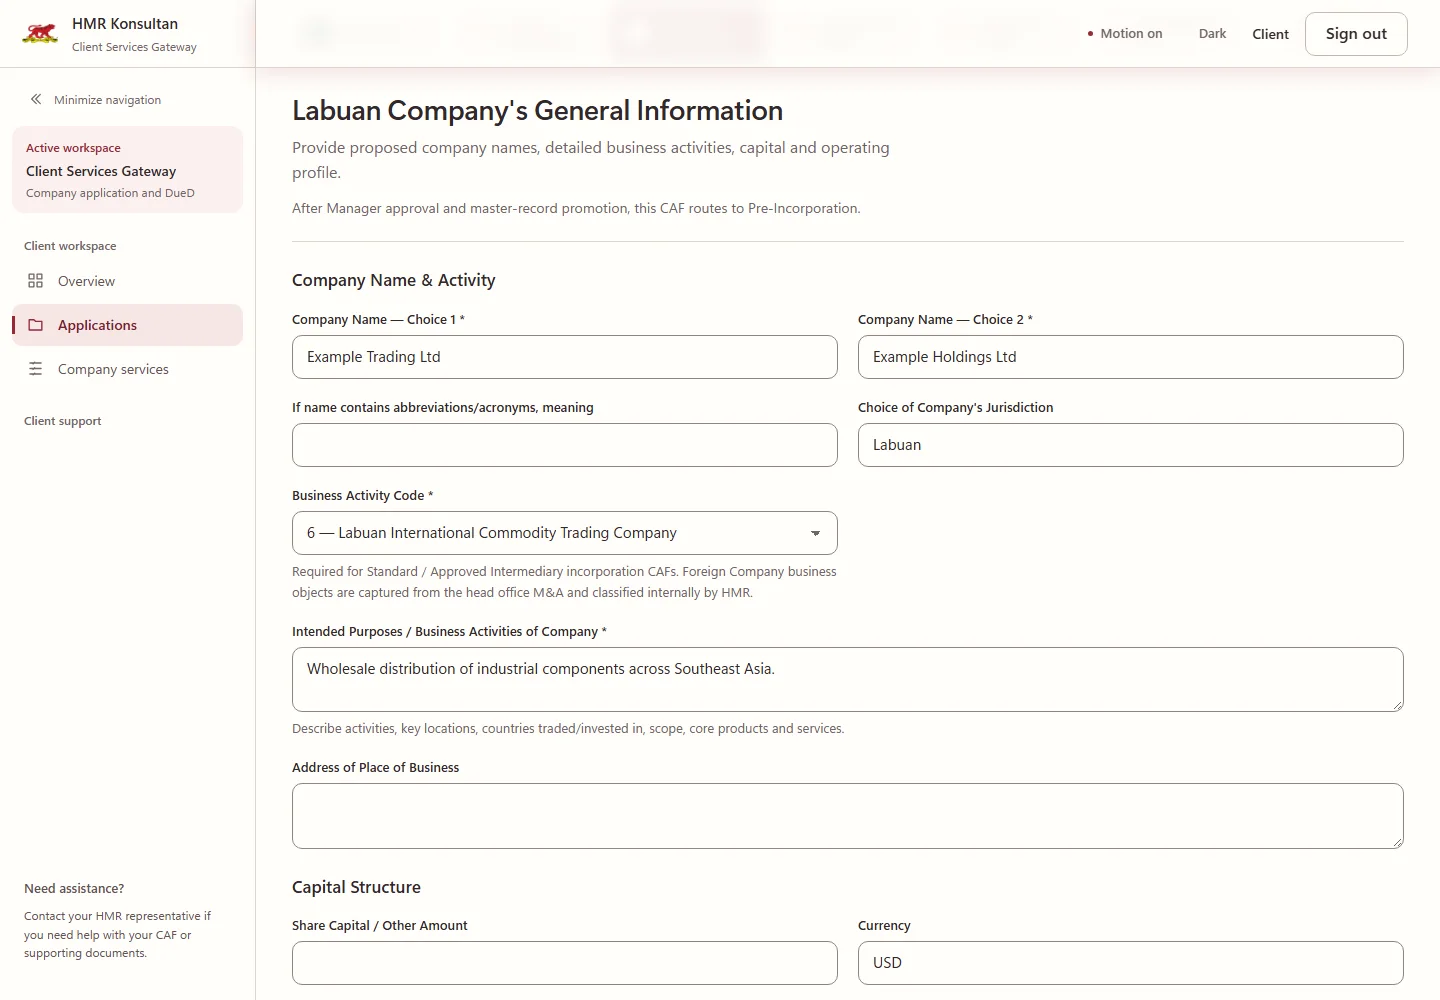Click the Choice of Company's Jurisdiction field
The image size is (1440, 1000).
tap(1130, 445)
